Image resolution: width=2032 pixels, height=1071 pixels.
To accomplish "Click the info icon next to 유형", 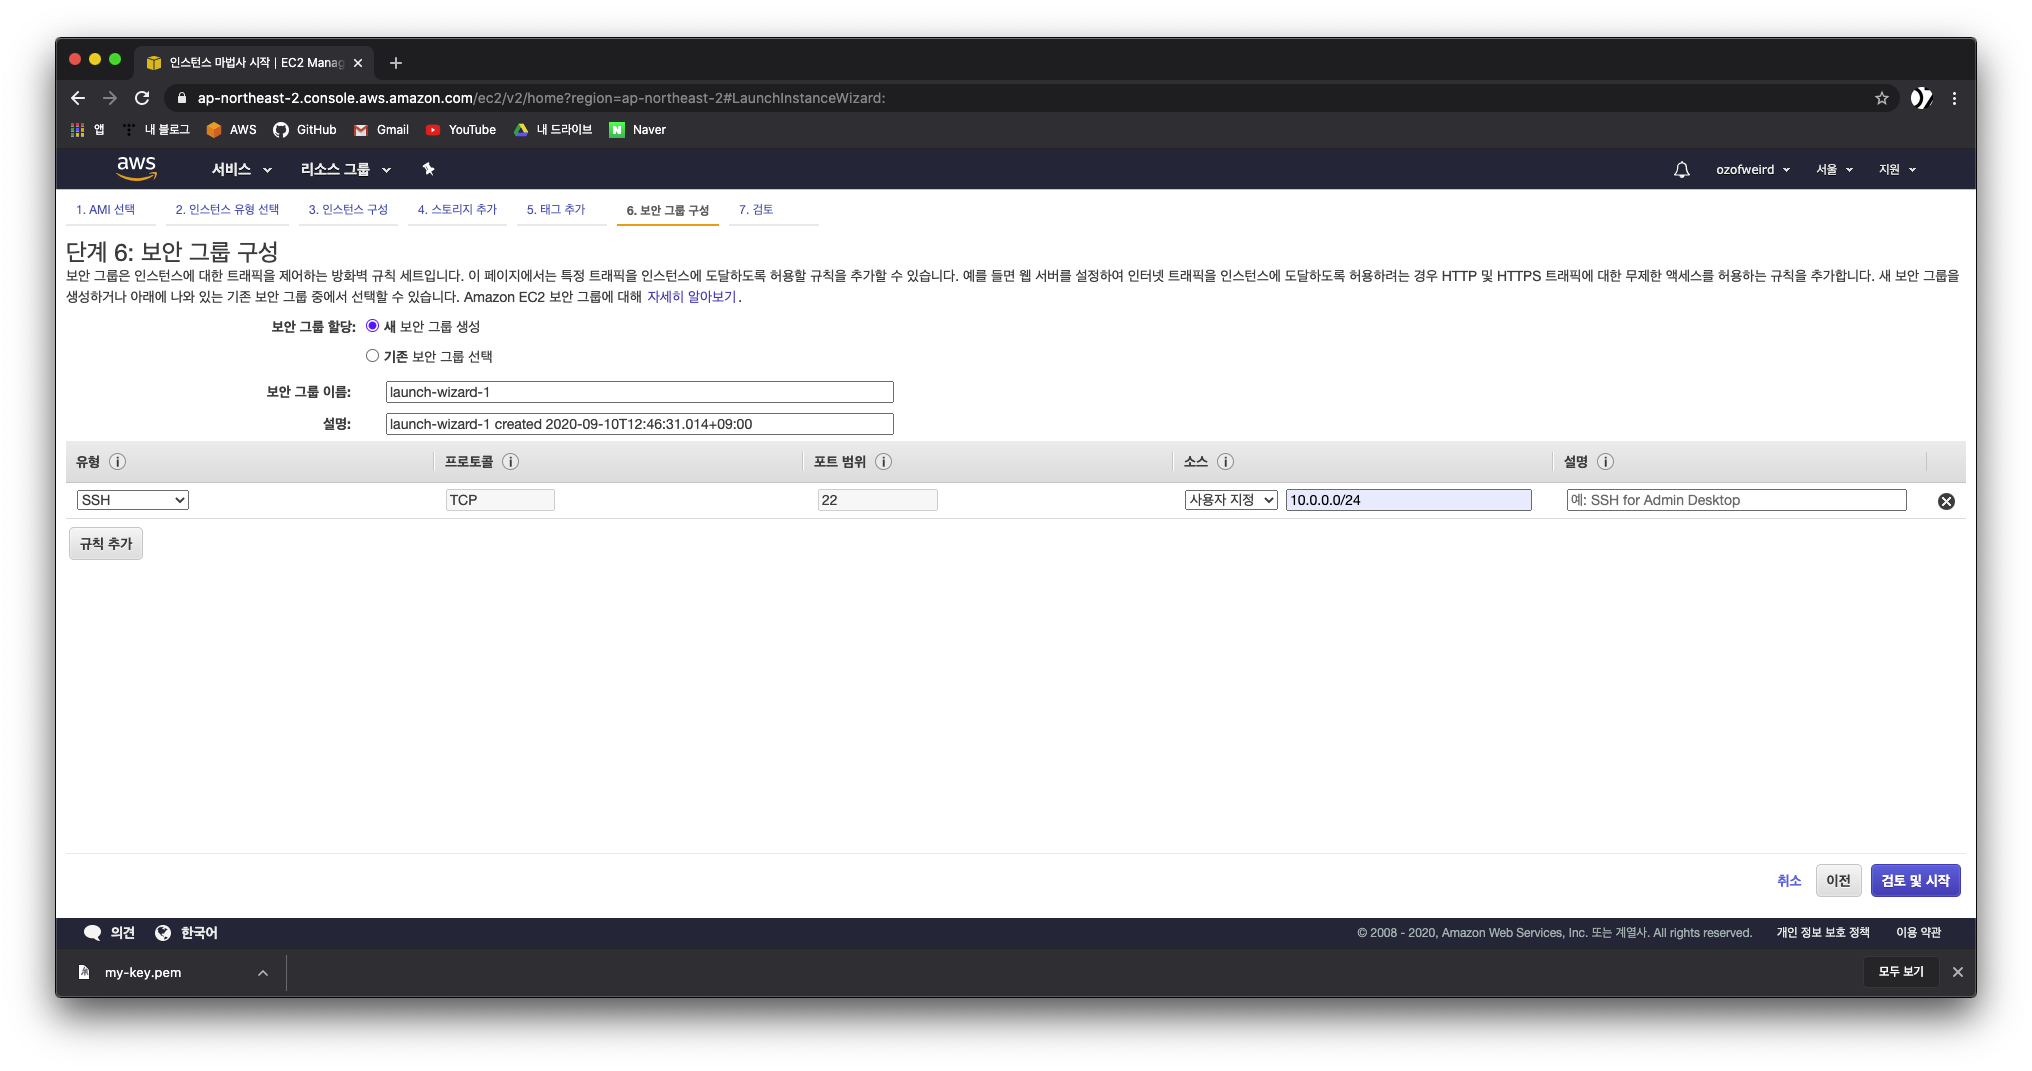I will [x=117, y=462].
